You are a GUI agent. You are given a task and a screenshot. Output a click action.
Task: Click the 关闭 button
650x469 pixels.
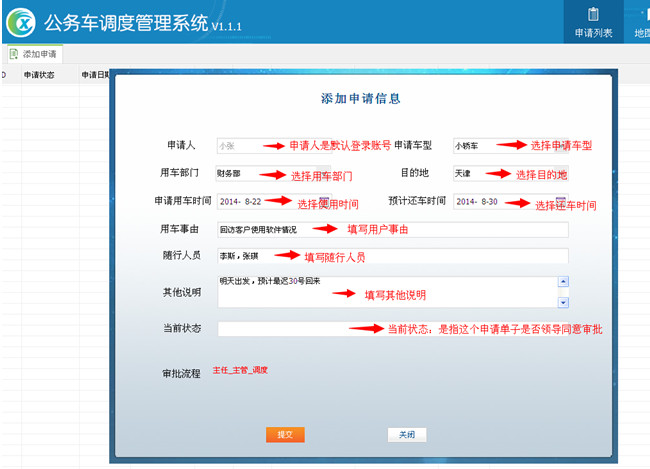coord(406,434)
